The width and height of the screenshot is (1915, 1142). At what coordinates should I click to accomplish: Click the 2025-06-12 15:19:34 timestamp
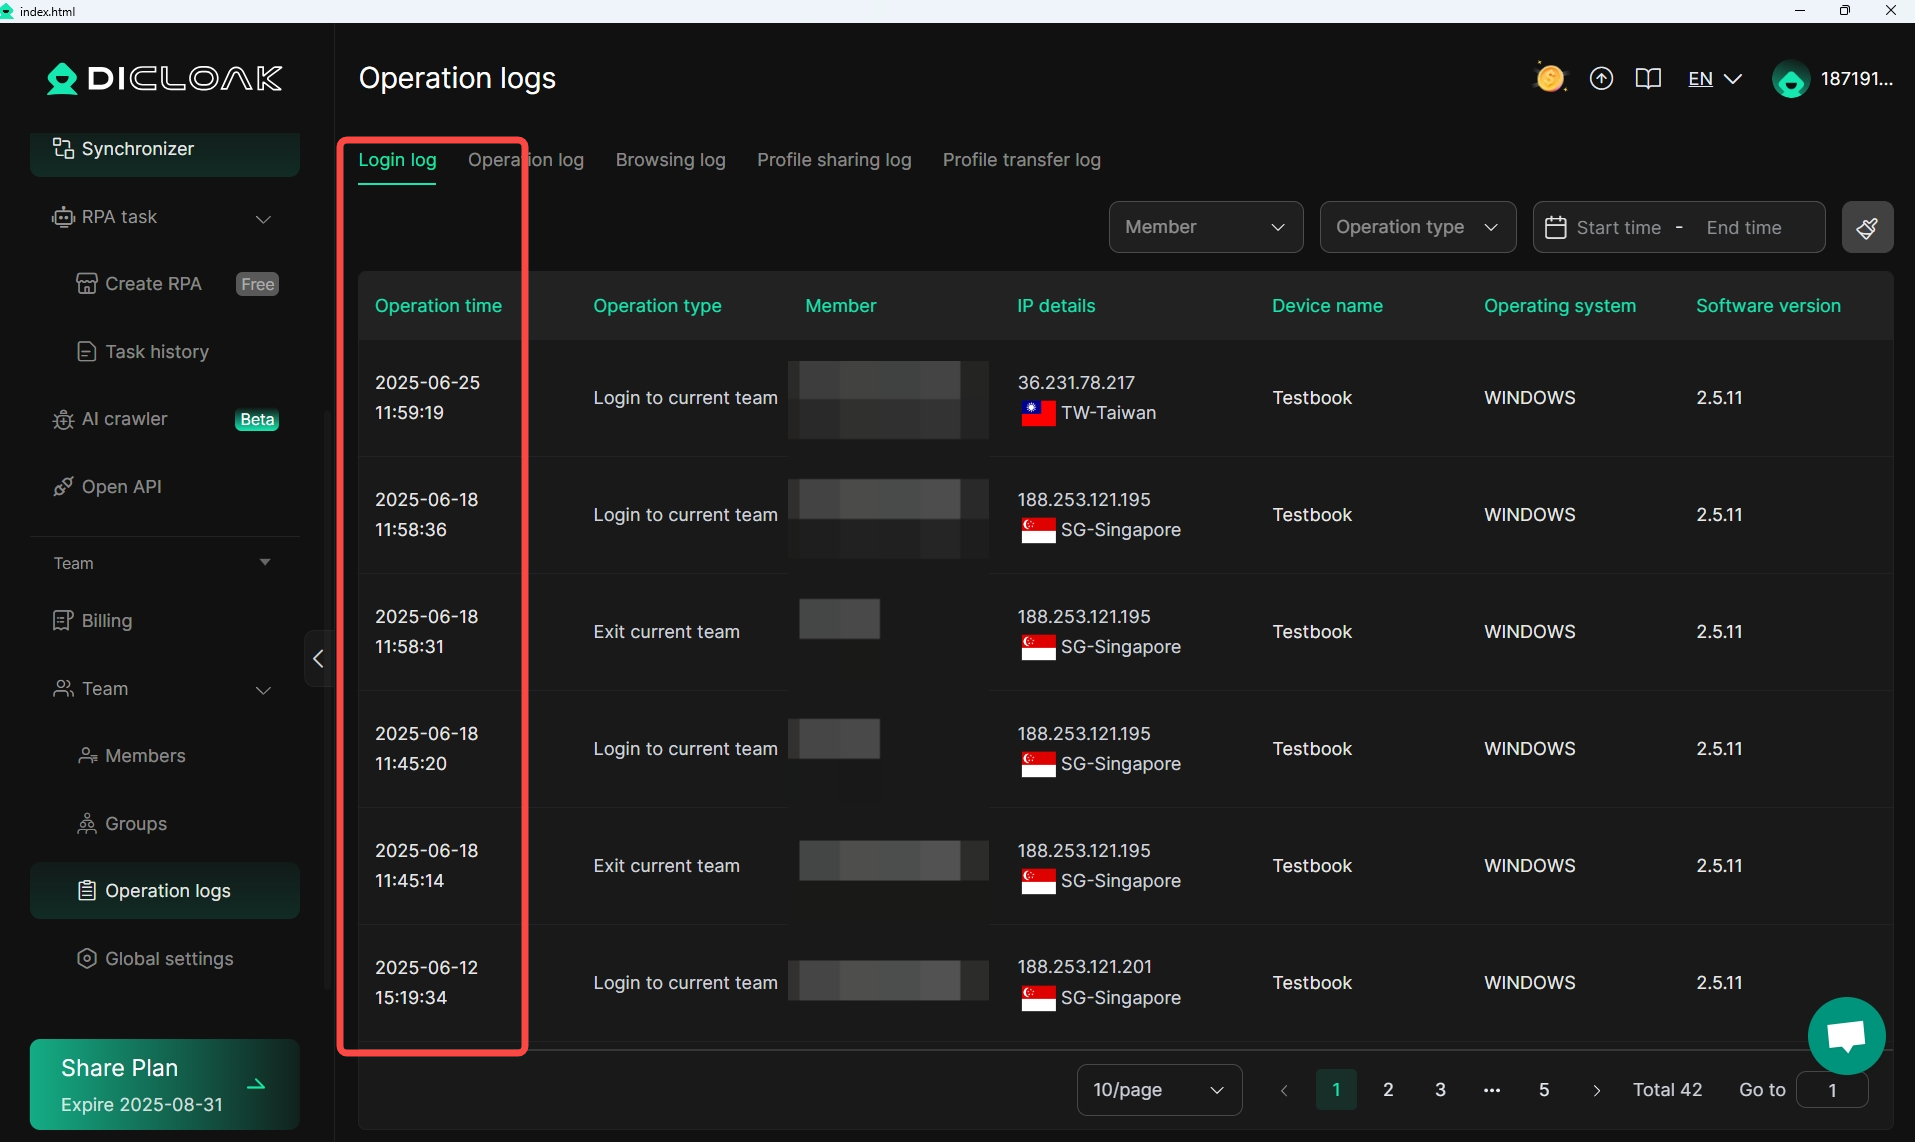426,982
